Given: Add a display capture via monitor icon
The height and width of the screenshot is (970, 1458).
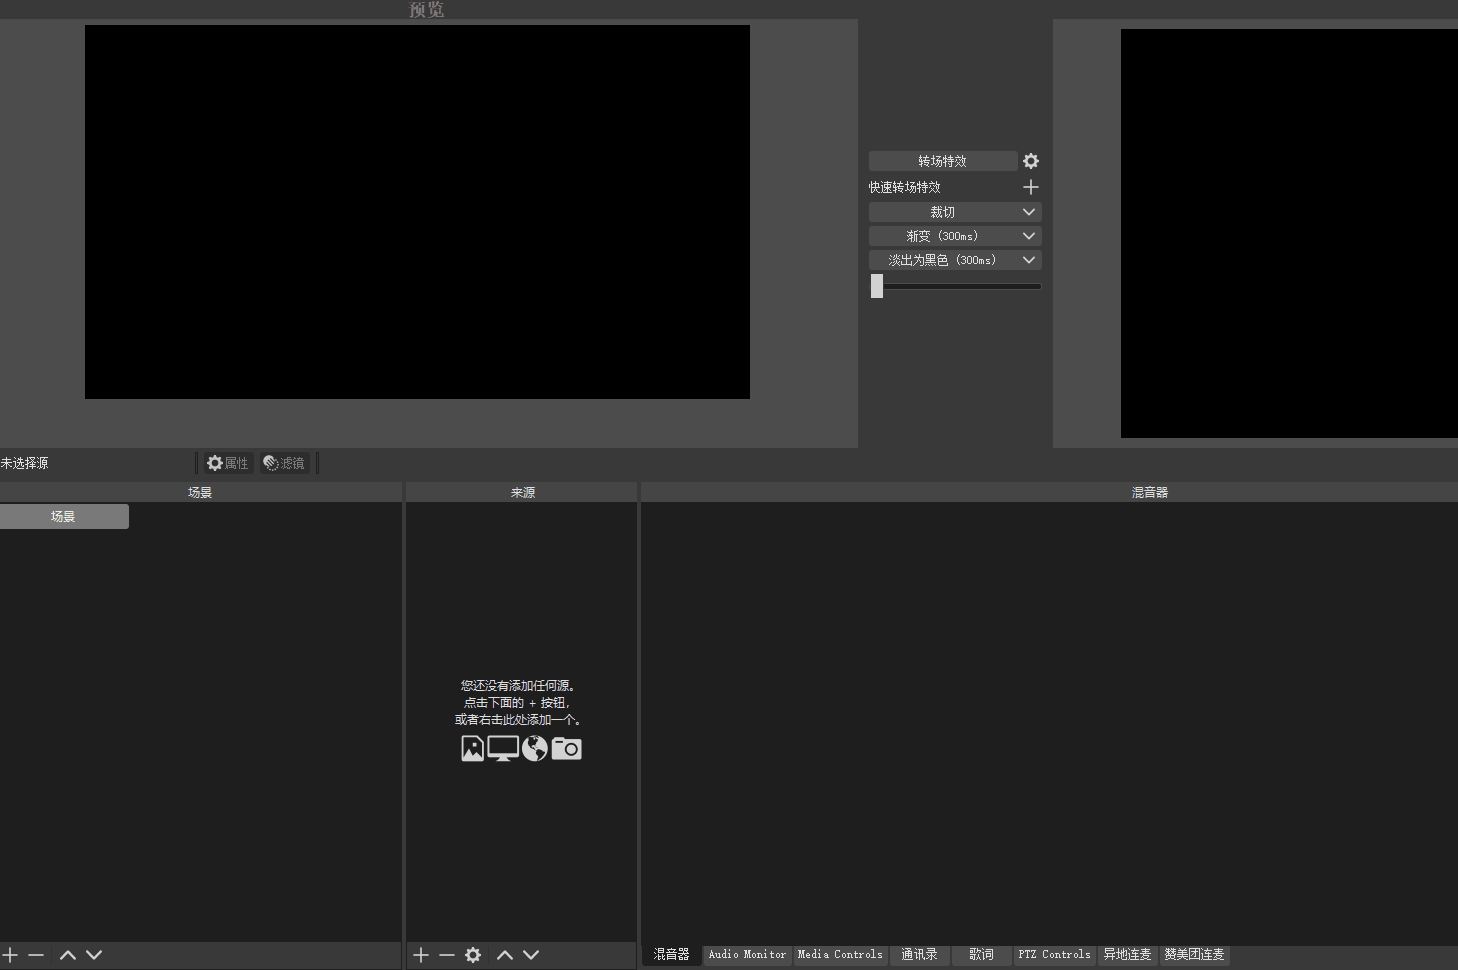Looking at the screenshot, I should [502, 748].
